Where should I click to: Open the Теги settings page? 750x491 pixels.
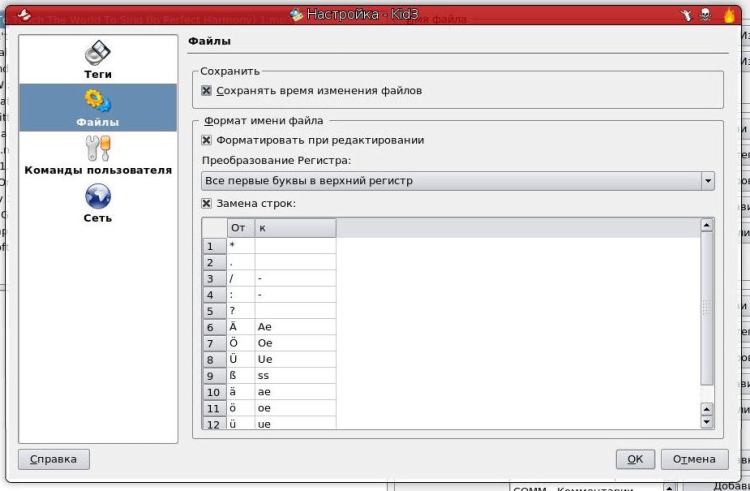98,60
